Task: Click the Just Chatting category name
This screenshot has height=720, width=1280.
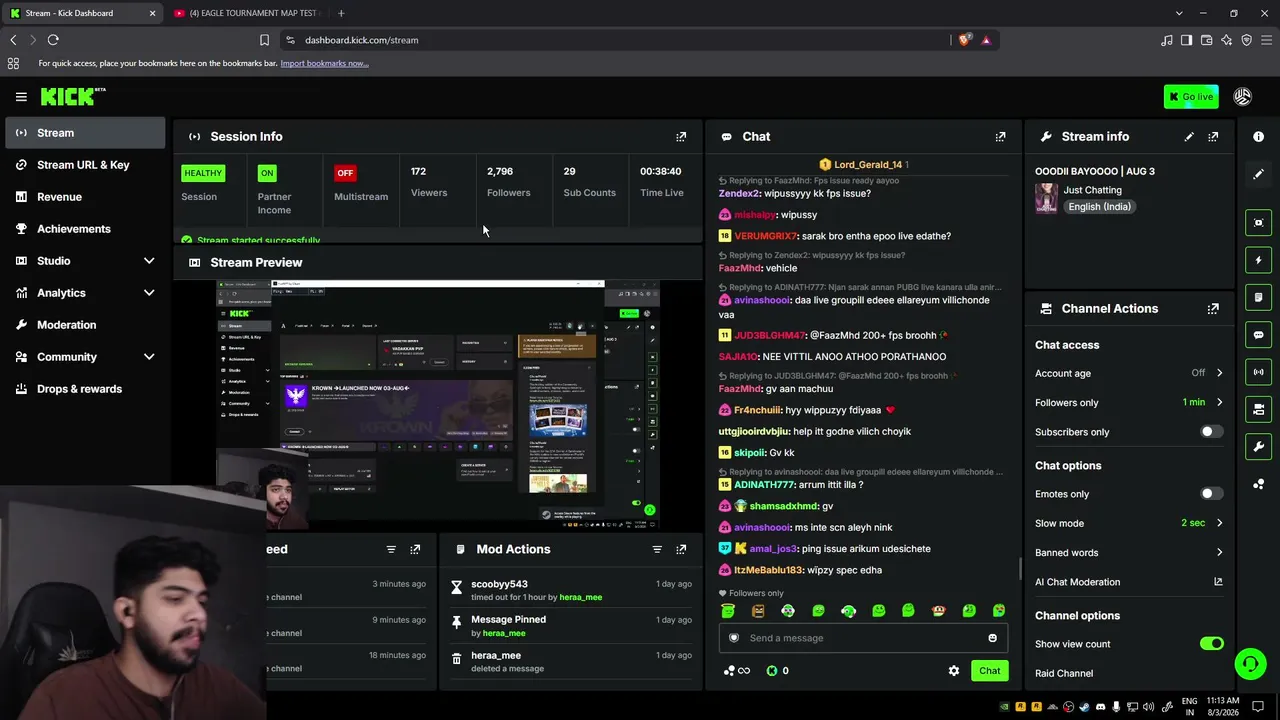Action: pyautogui.click(x=1092, y=190)
